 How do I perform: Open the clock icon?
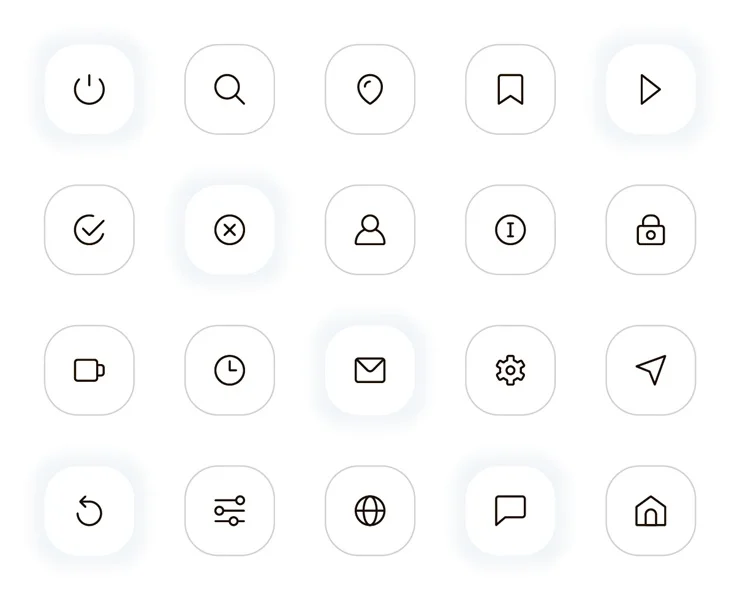coord(229,370)
